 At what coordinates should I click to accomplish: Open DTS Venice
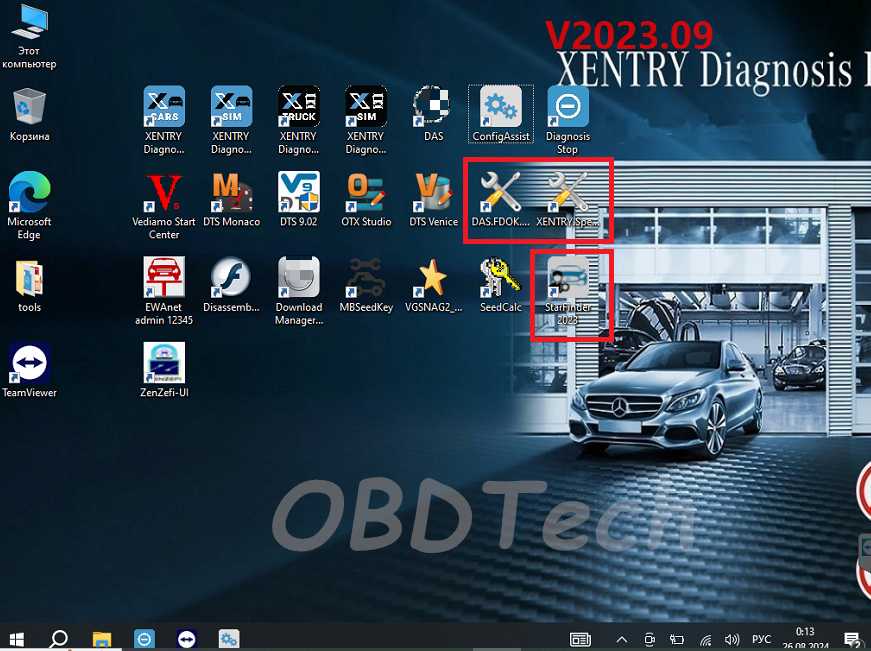tap(433, 199)
